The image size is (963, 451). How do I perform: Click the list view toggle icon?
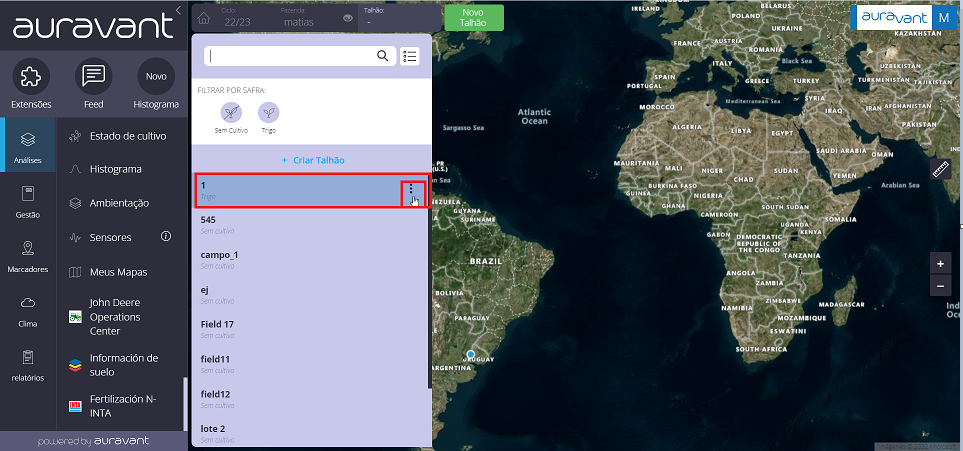[410, 56]
